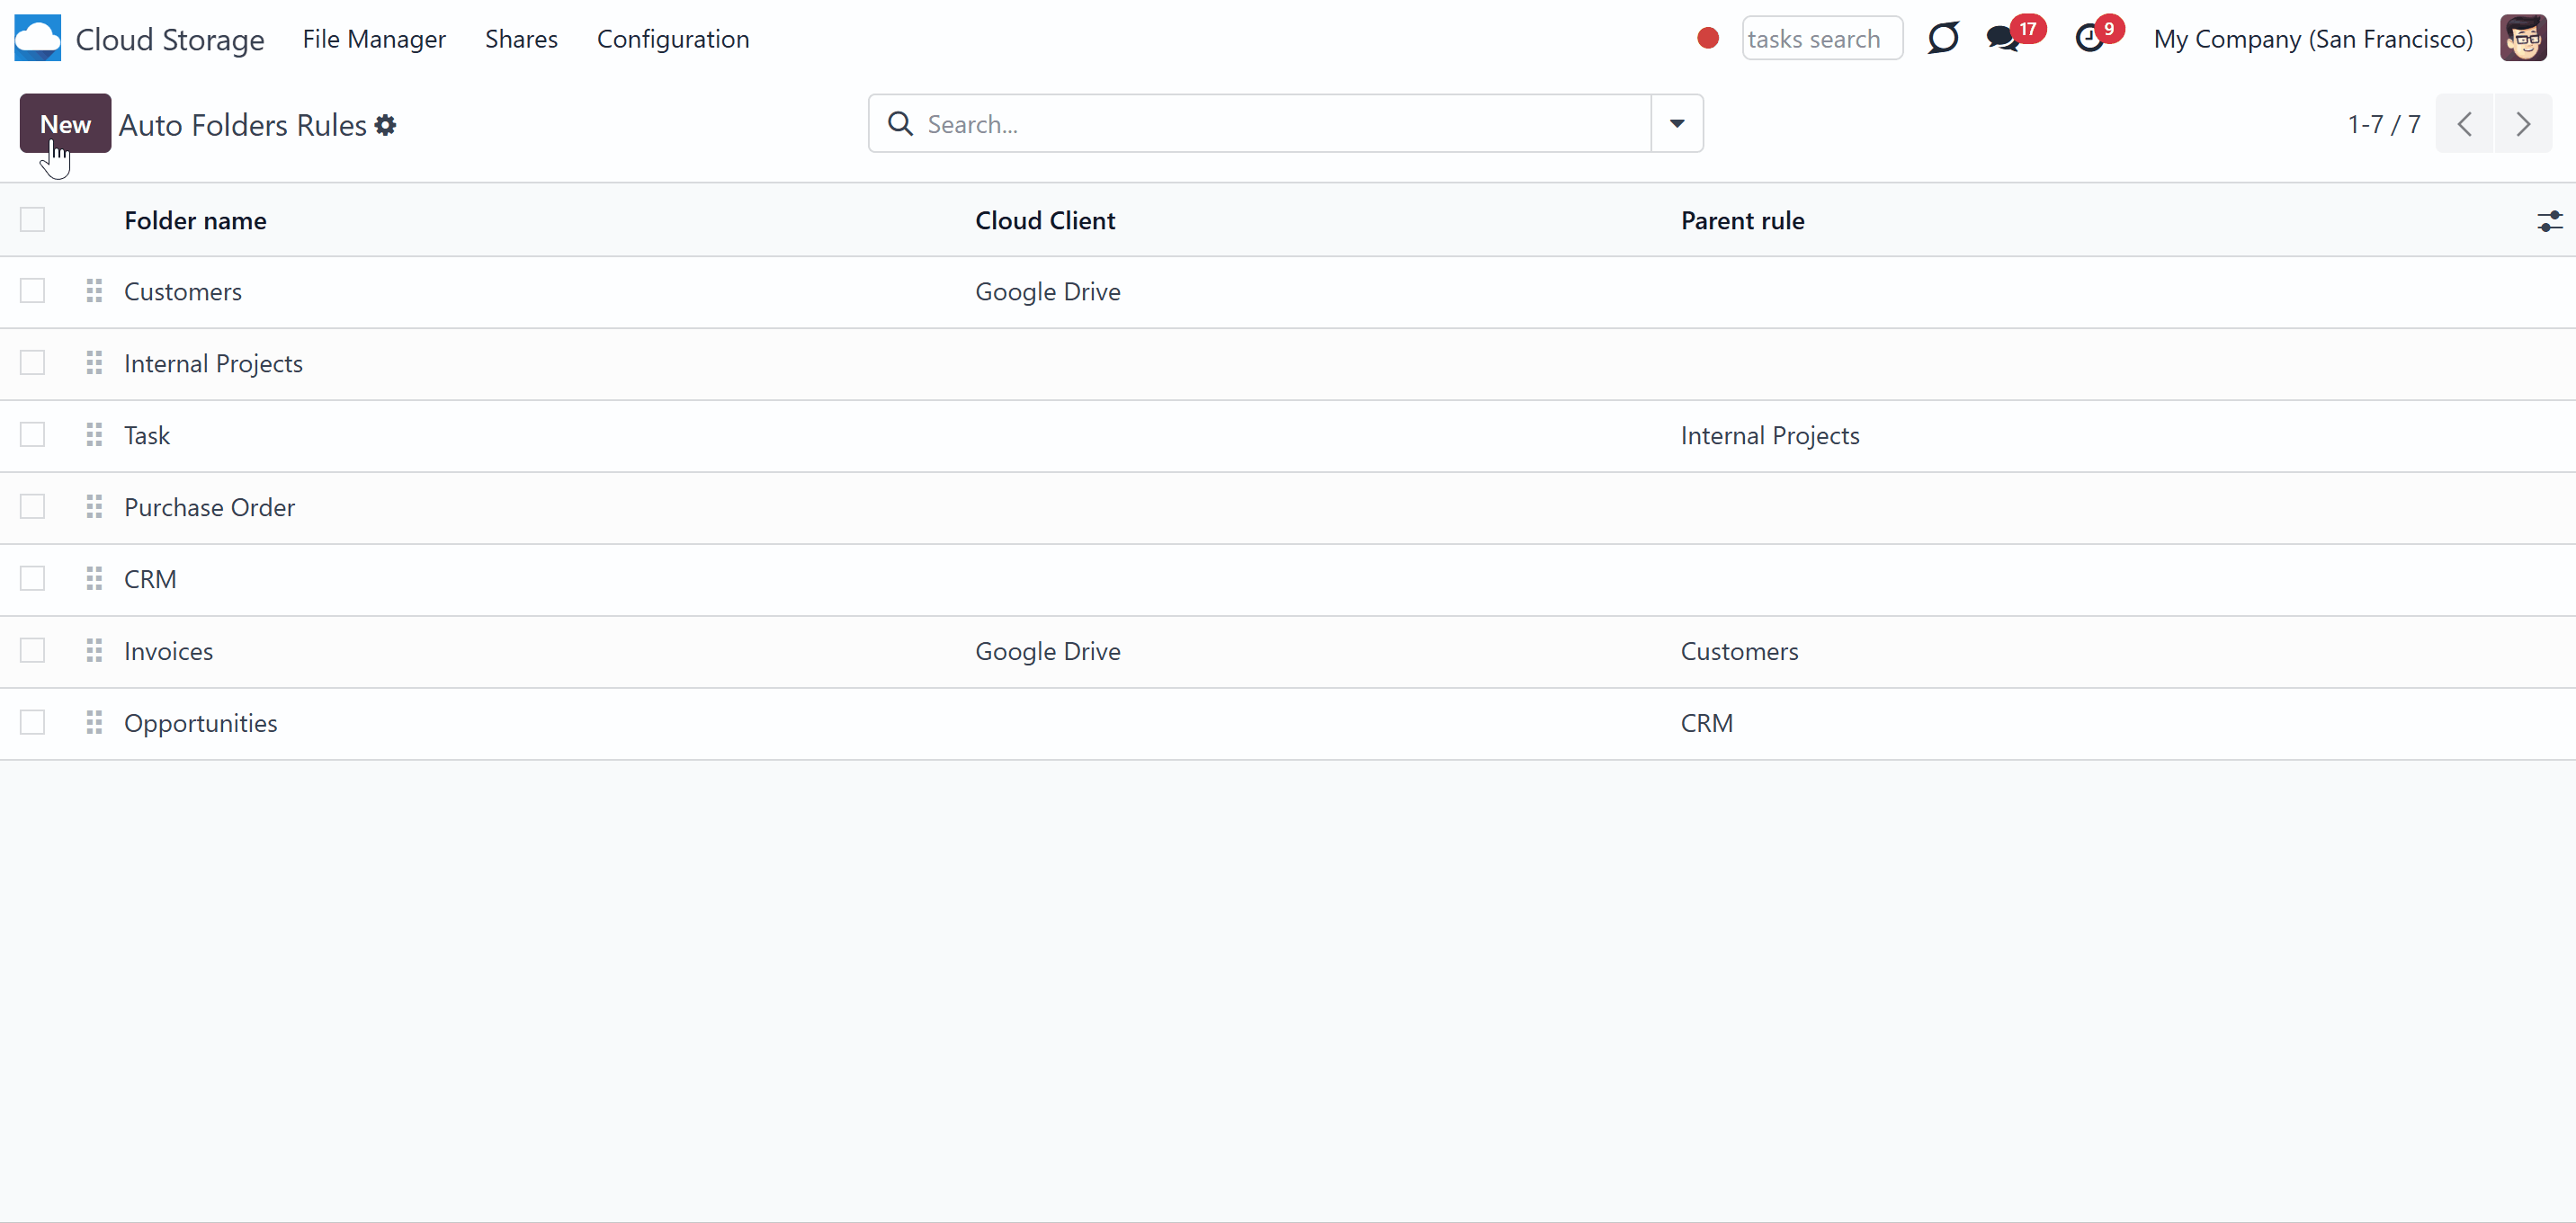Open the Customers folder rule
Image resolution: width=2576 pixels, height=1223 pixels.
[x=183, y=292]
